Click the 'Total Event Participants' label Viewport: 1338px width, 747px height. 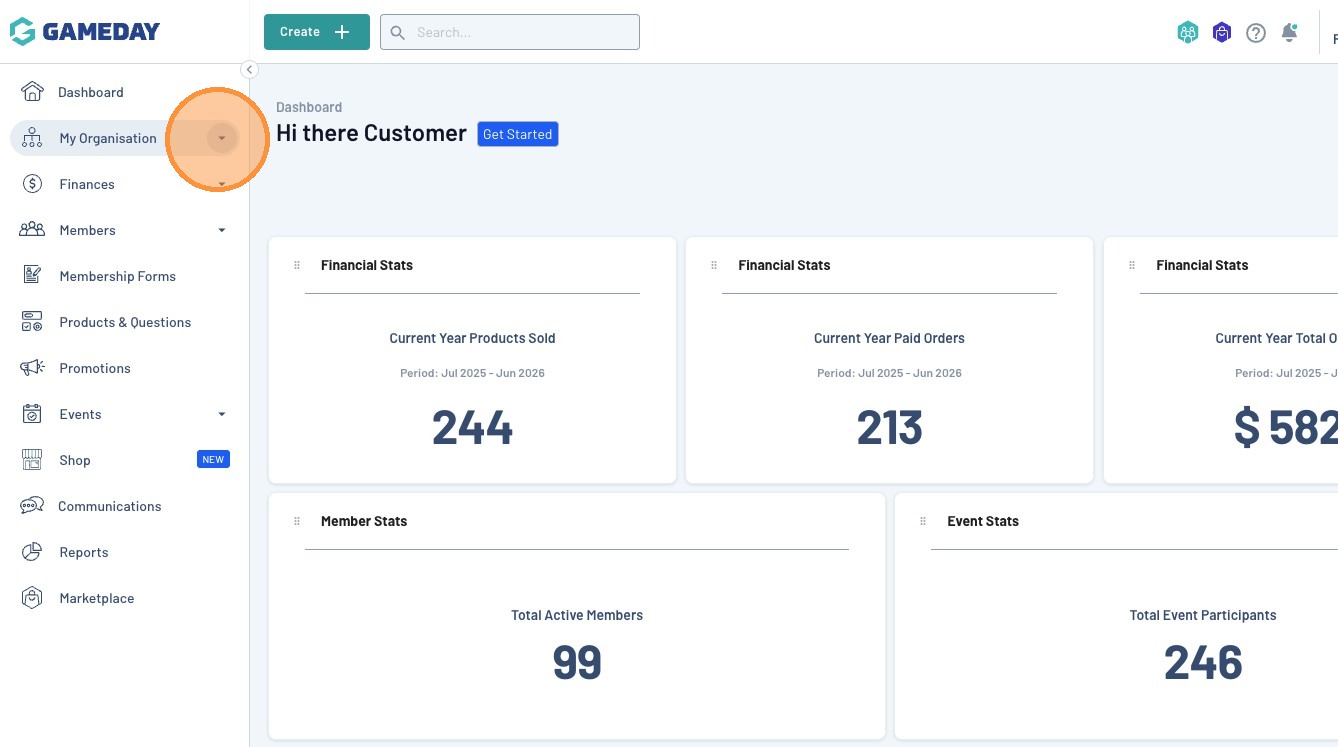tap(1203, 615)
